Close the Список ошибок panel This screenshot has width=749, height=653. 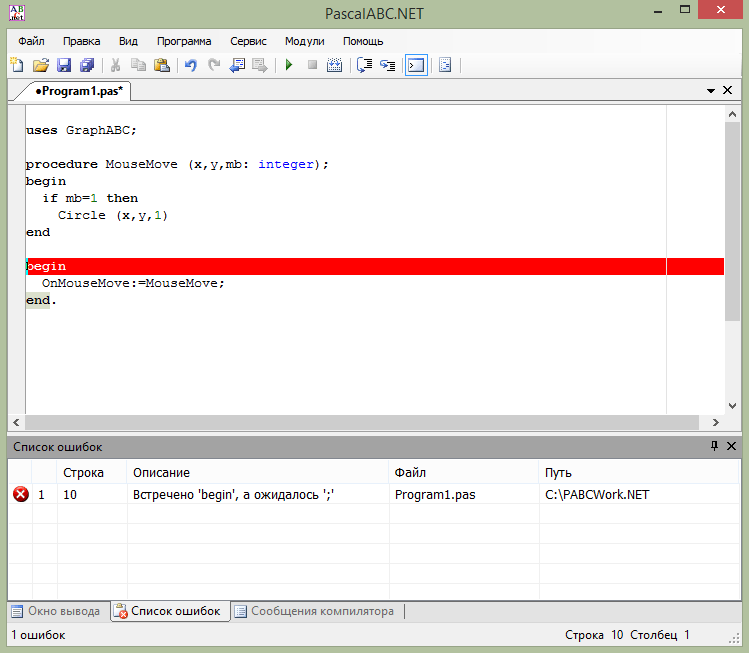click(731, 446)
